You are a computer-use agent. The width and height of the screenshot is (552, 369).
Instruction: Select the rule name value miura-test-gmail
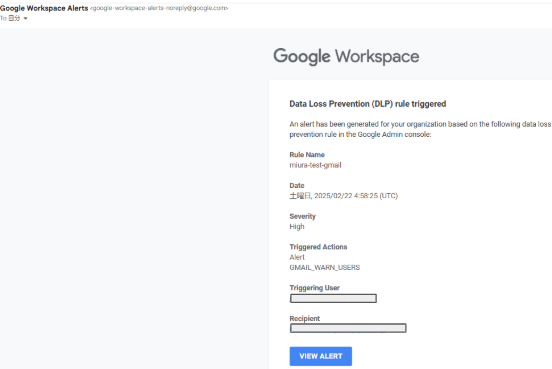[315, 165]
